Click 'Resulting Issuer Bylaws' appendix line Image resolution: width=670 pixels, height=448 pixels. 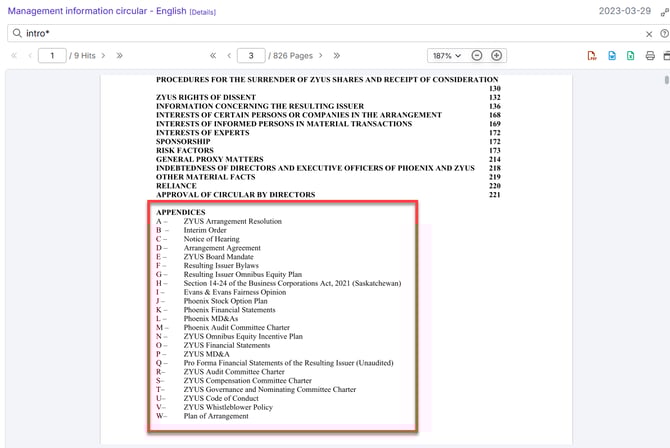click(221, 265)
